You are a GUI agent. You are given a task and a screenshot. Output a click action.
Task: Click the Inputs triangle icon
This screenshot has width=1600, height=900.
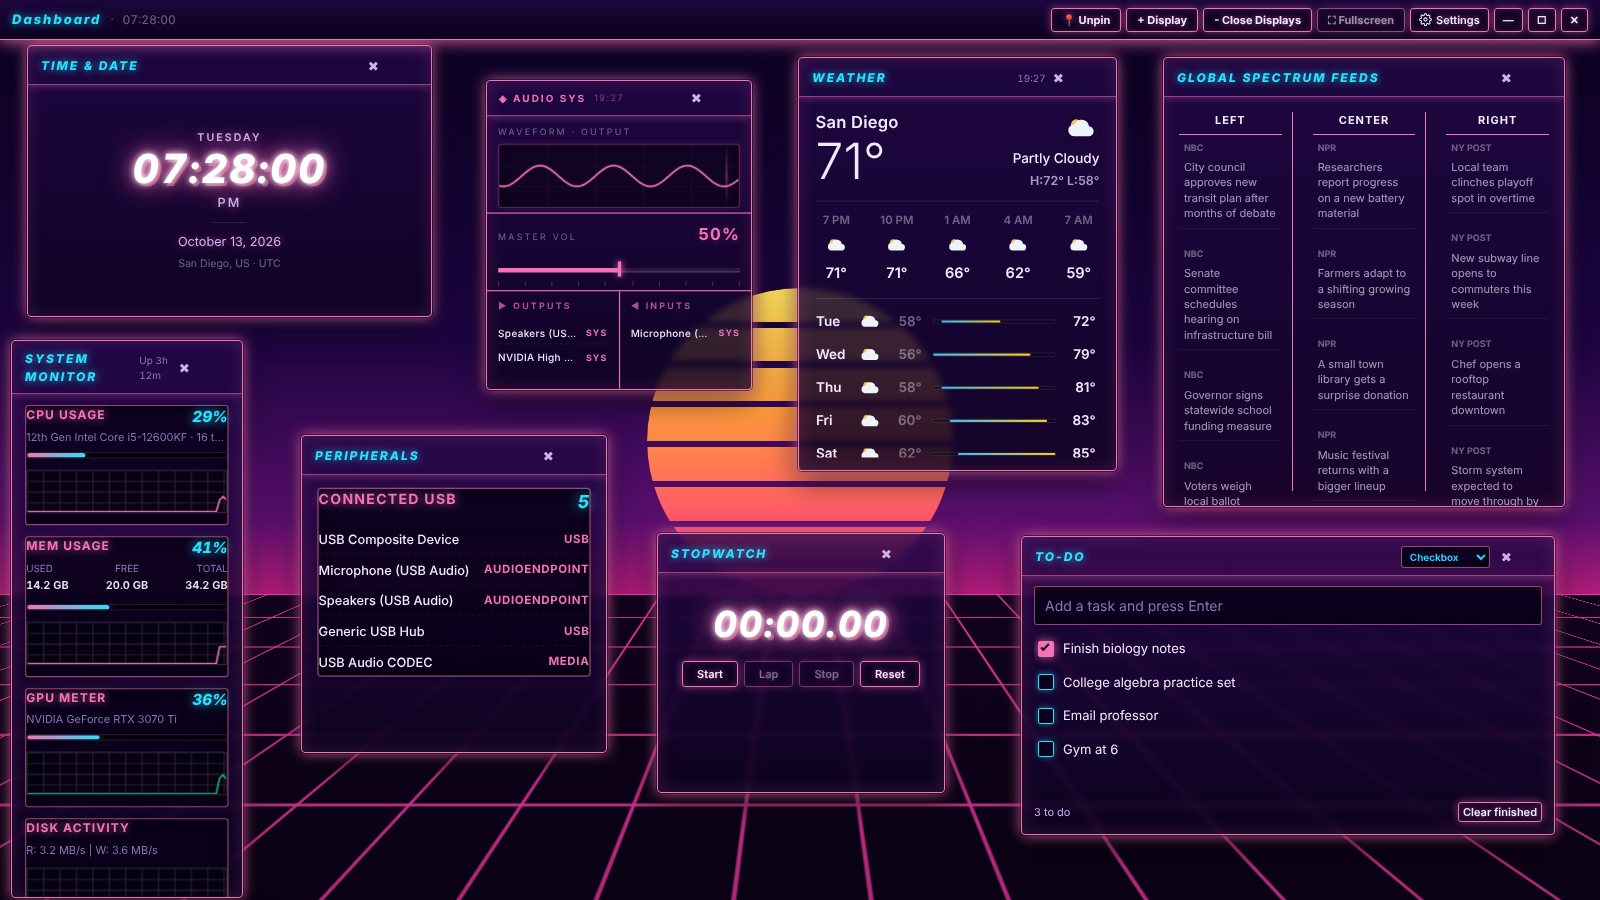point(635,306)
